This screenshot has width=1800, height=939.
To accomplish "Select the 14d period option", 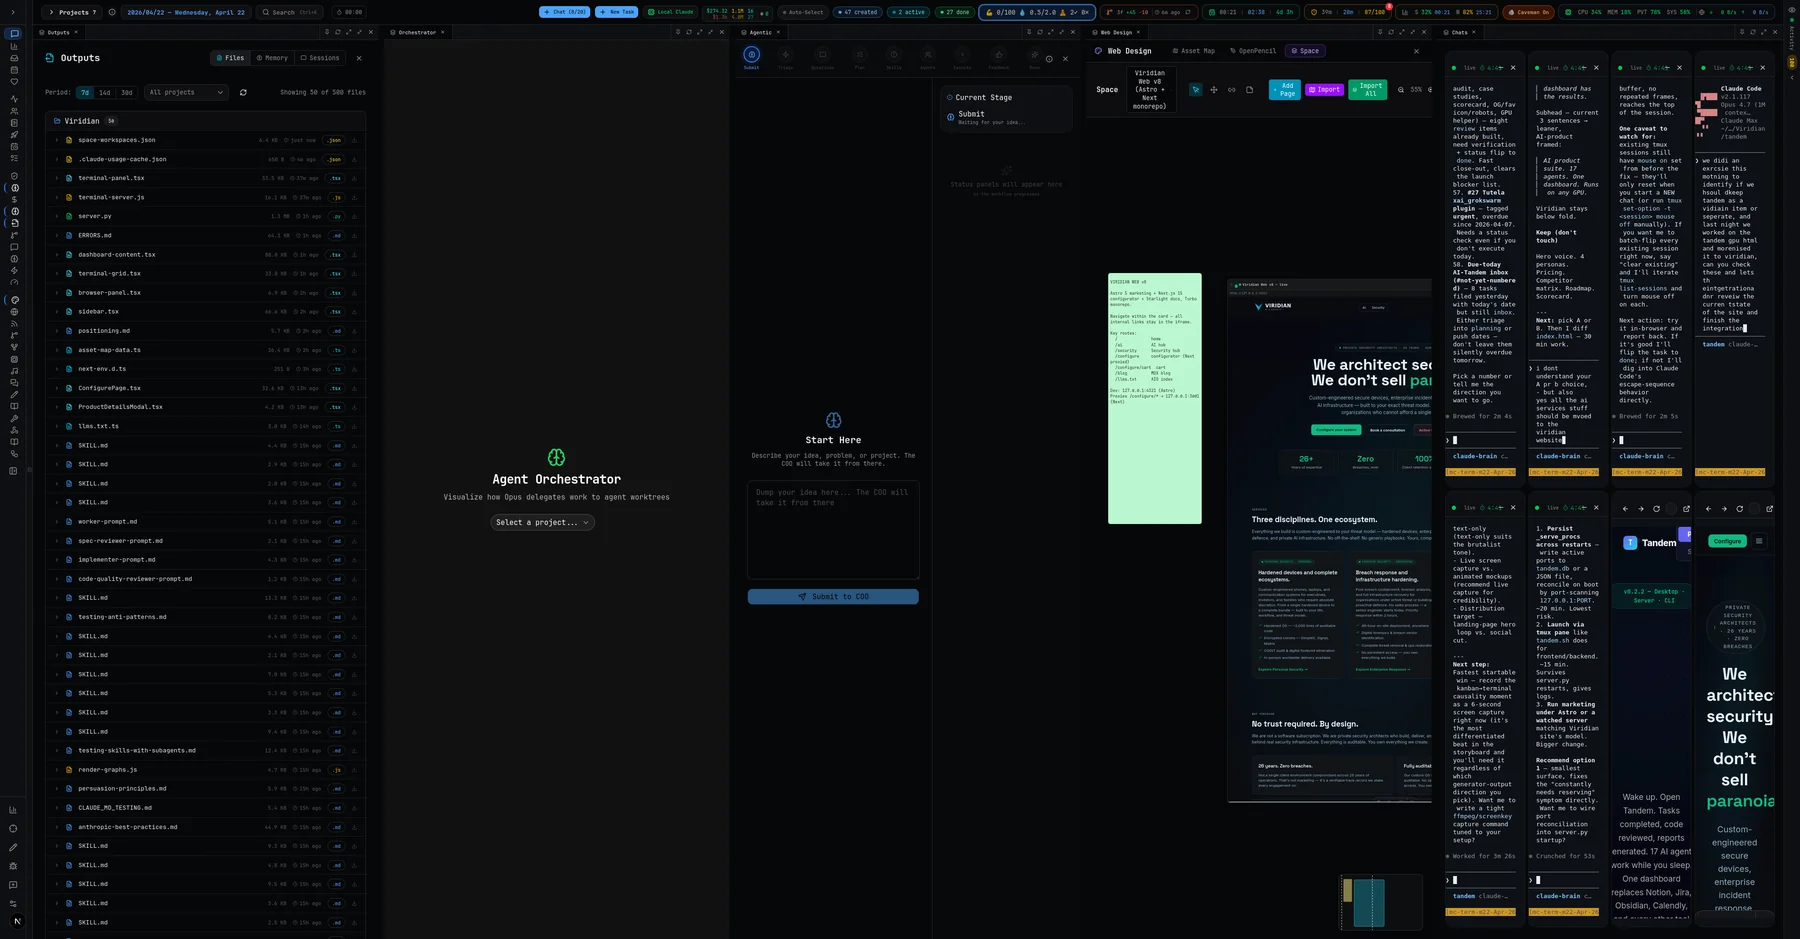I will click(105, 92).
